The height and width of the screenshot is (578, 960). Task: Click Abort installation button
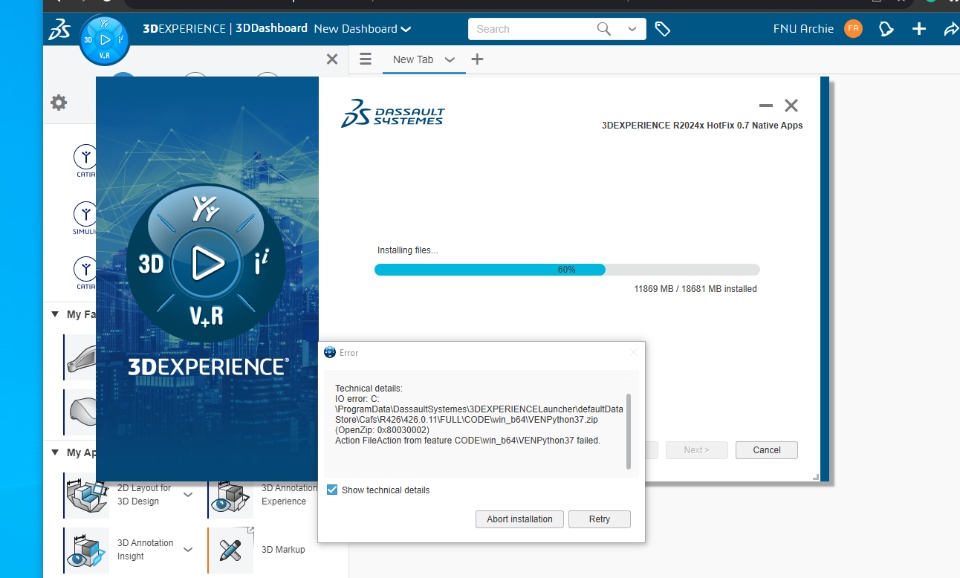tap(519, 519)
